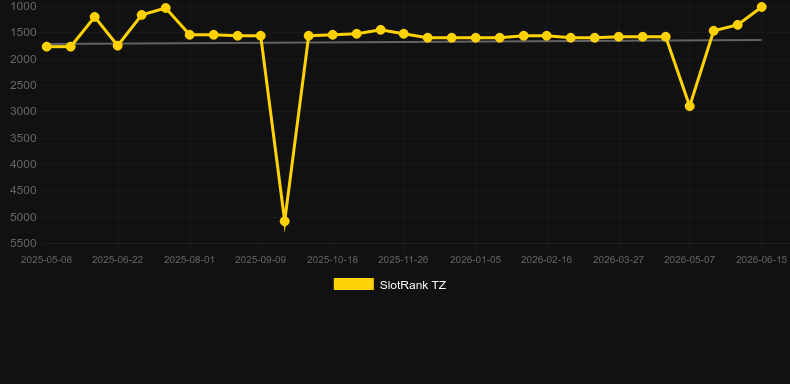Click the 2026-05-07 x-axis date label

(689, 260)
